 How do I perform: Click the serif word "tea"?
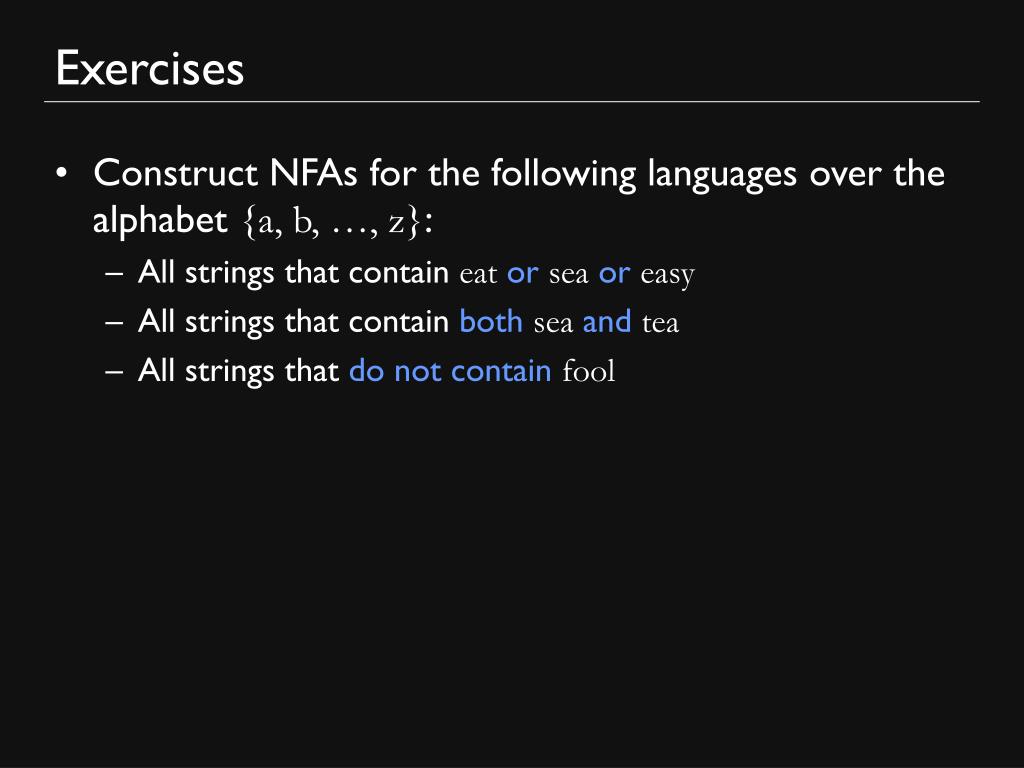[660, 323]
